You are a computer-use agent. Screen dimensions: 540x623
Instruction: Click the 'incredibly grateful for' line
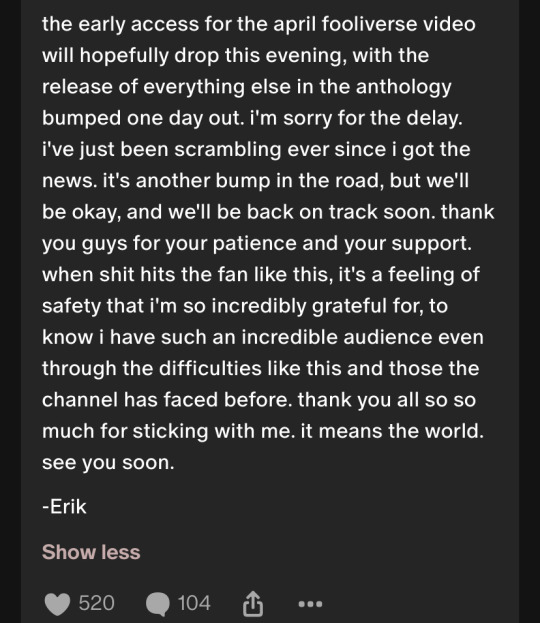(245, 306)
